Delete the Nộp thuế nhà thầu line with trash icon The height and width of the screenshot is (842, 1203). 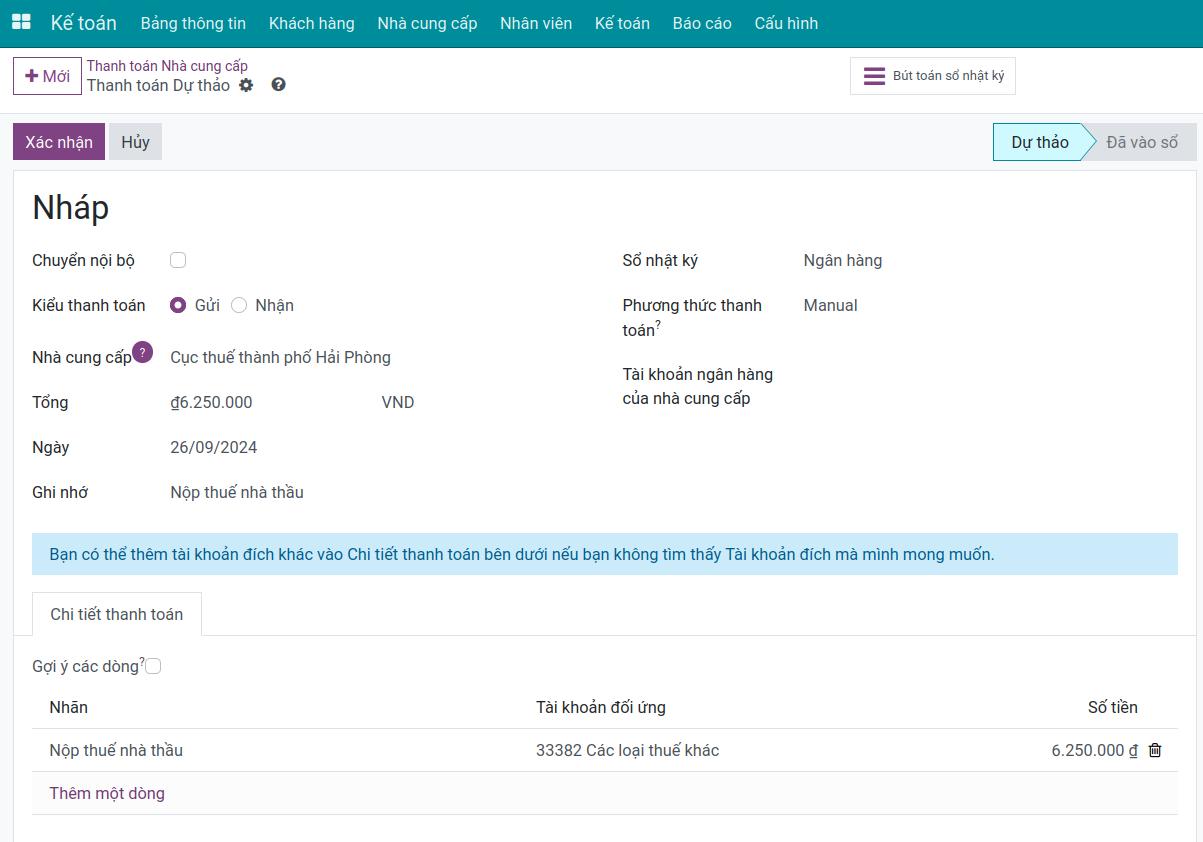[x=1155, y=750]
